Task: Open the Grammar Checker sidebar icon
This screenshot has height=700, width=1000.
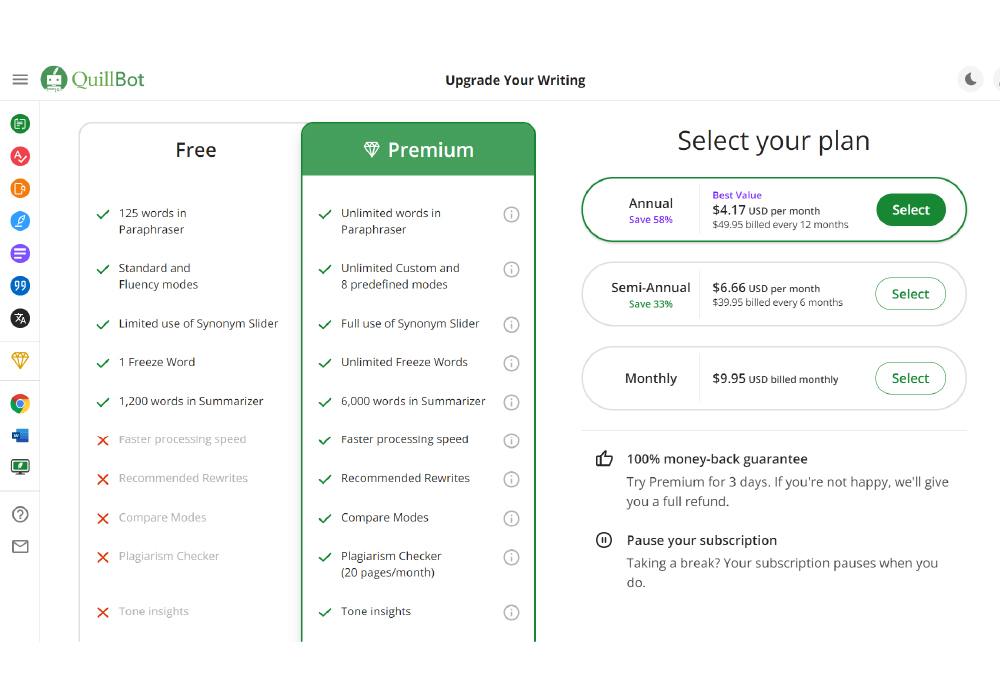Action: tap(20, 156)
